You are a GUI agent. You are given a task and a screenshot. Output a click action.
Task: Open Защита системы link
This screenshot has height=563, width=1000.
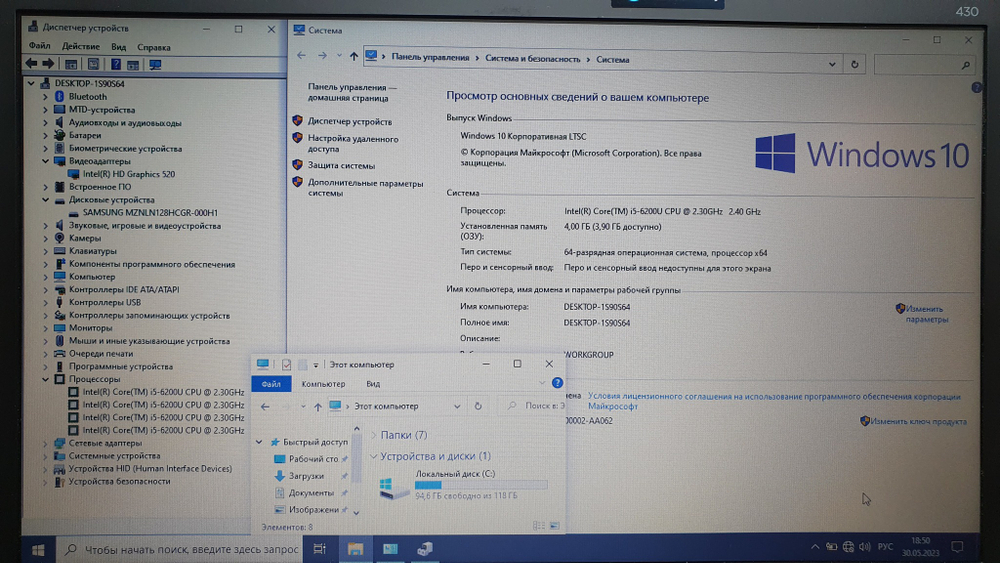click(341, 165)
